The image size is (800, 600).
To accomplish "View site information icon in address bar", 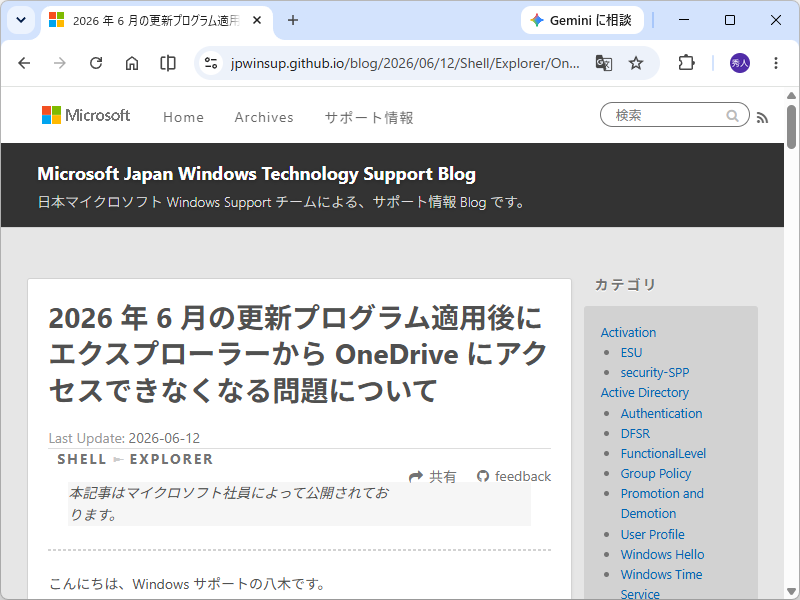I will [x=211, y=63].
